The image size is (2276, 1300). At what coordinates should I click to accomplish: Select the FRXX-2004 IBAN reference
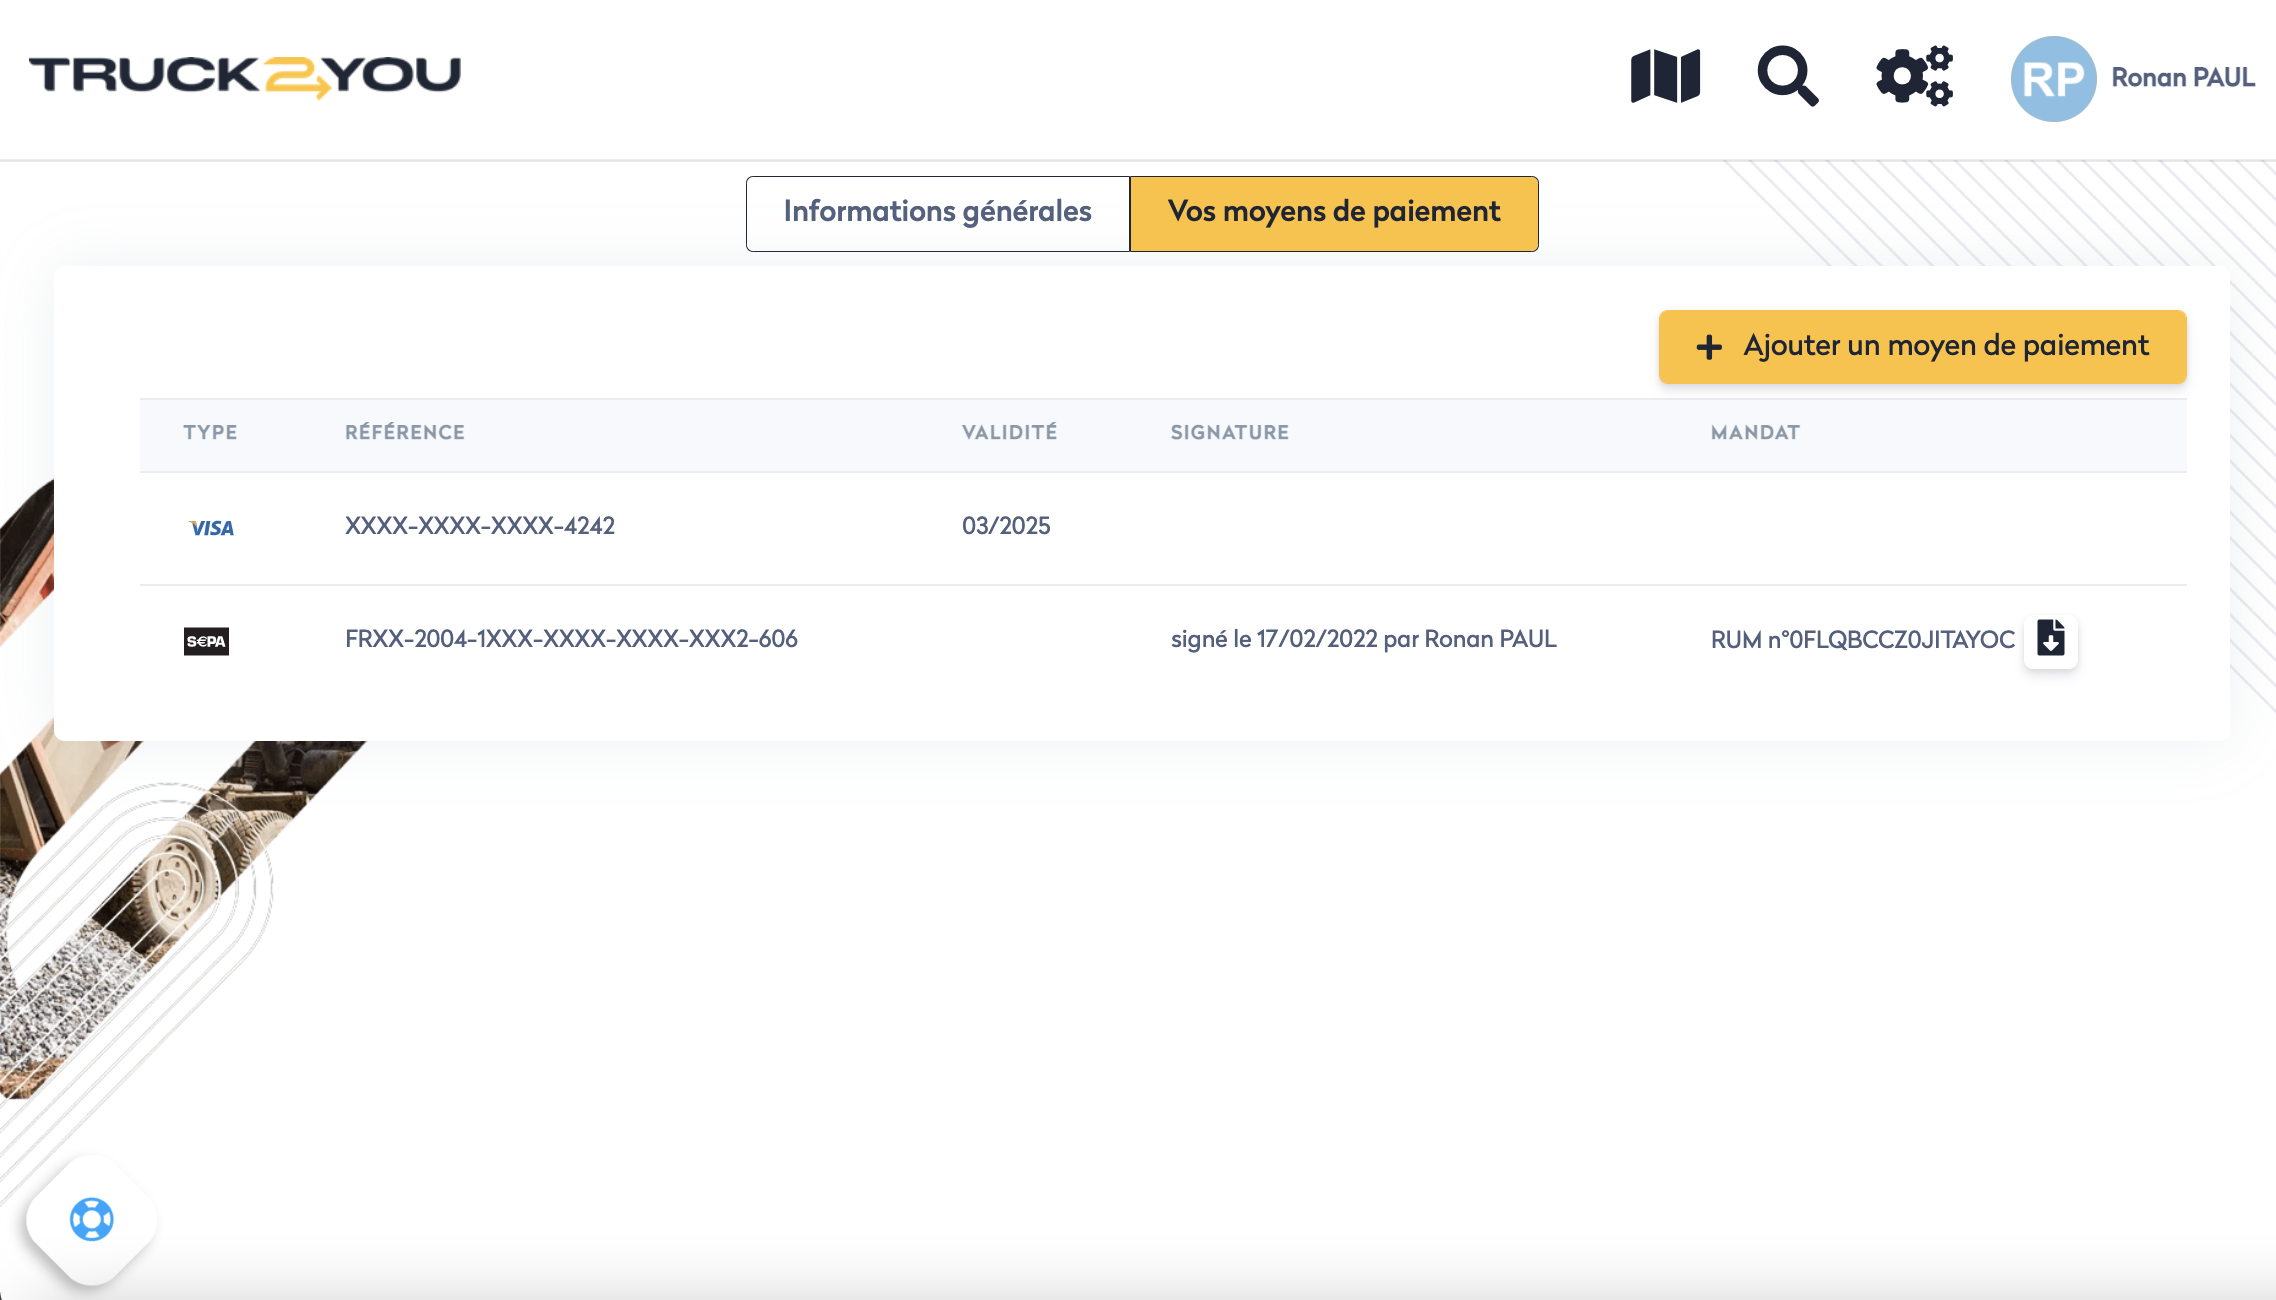pyautogui.click(x=571, y=639)
